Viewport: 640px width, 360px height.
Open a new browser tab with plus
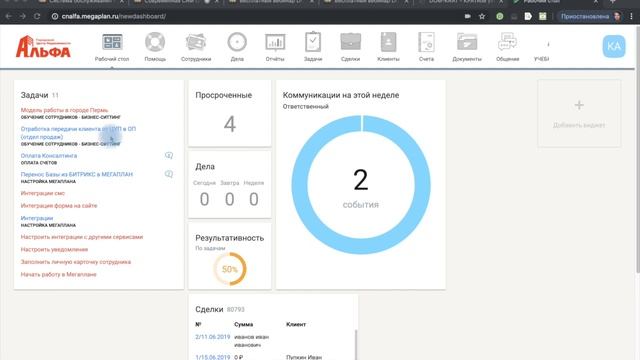[612, 2]
